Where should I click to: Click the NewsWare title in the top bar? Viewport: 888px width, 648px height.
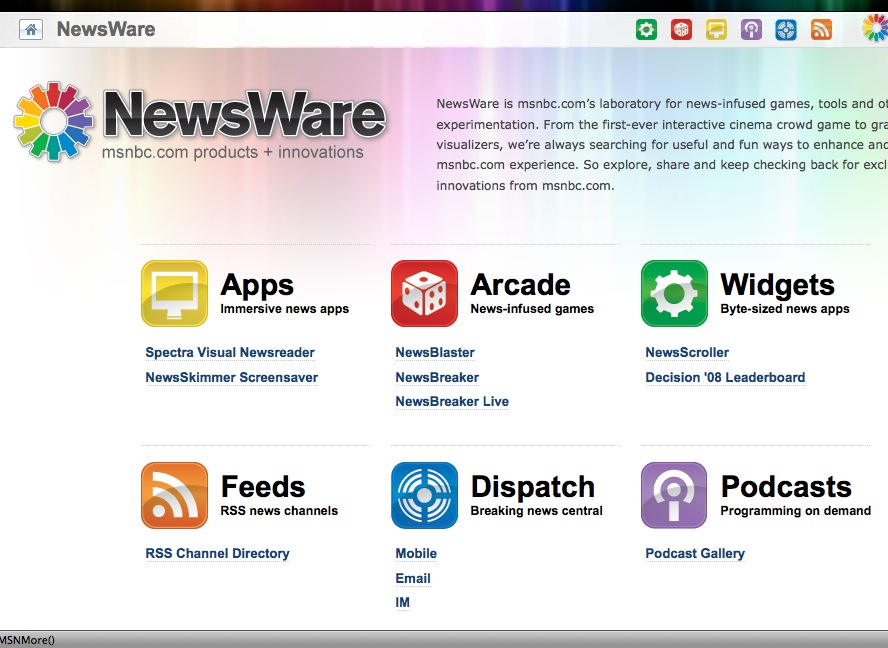click(x=106, y=29)
